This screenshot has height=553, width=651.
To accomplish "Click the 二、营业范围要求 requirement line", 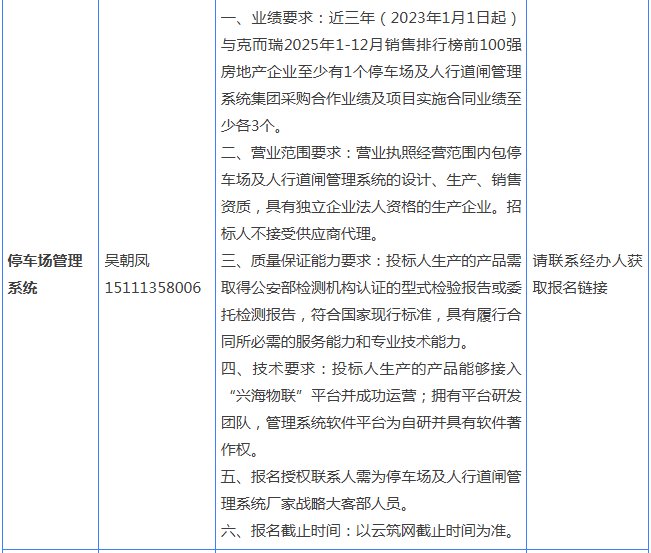I will click(x=371, y=153).
